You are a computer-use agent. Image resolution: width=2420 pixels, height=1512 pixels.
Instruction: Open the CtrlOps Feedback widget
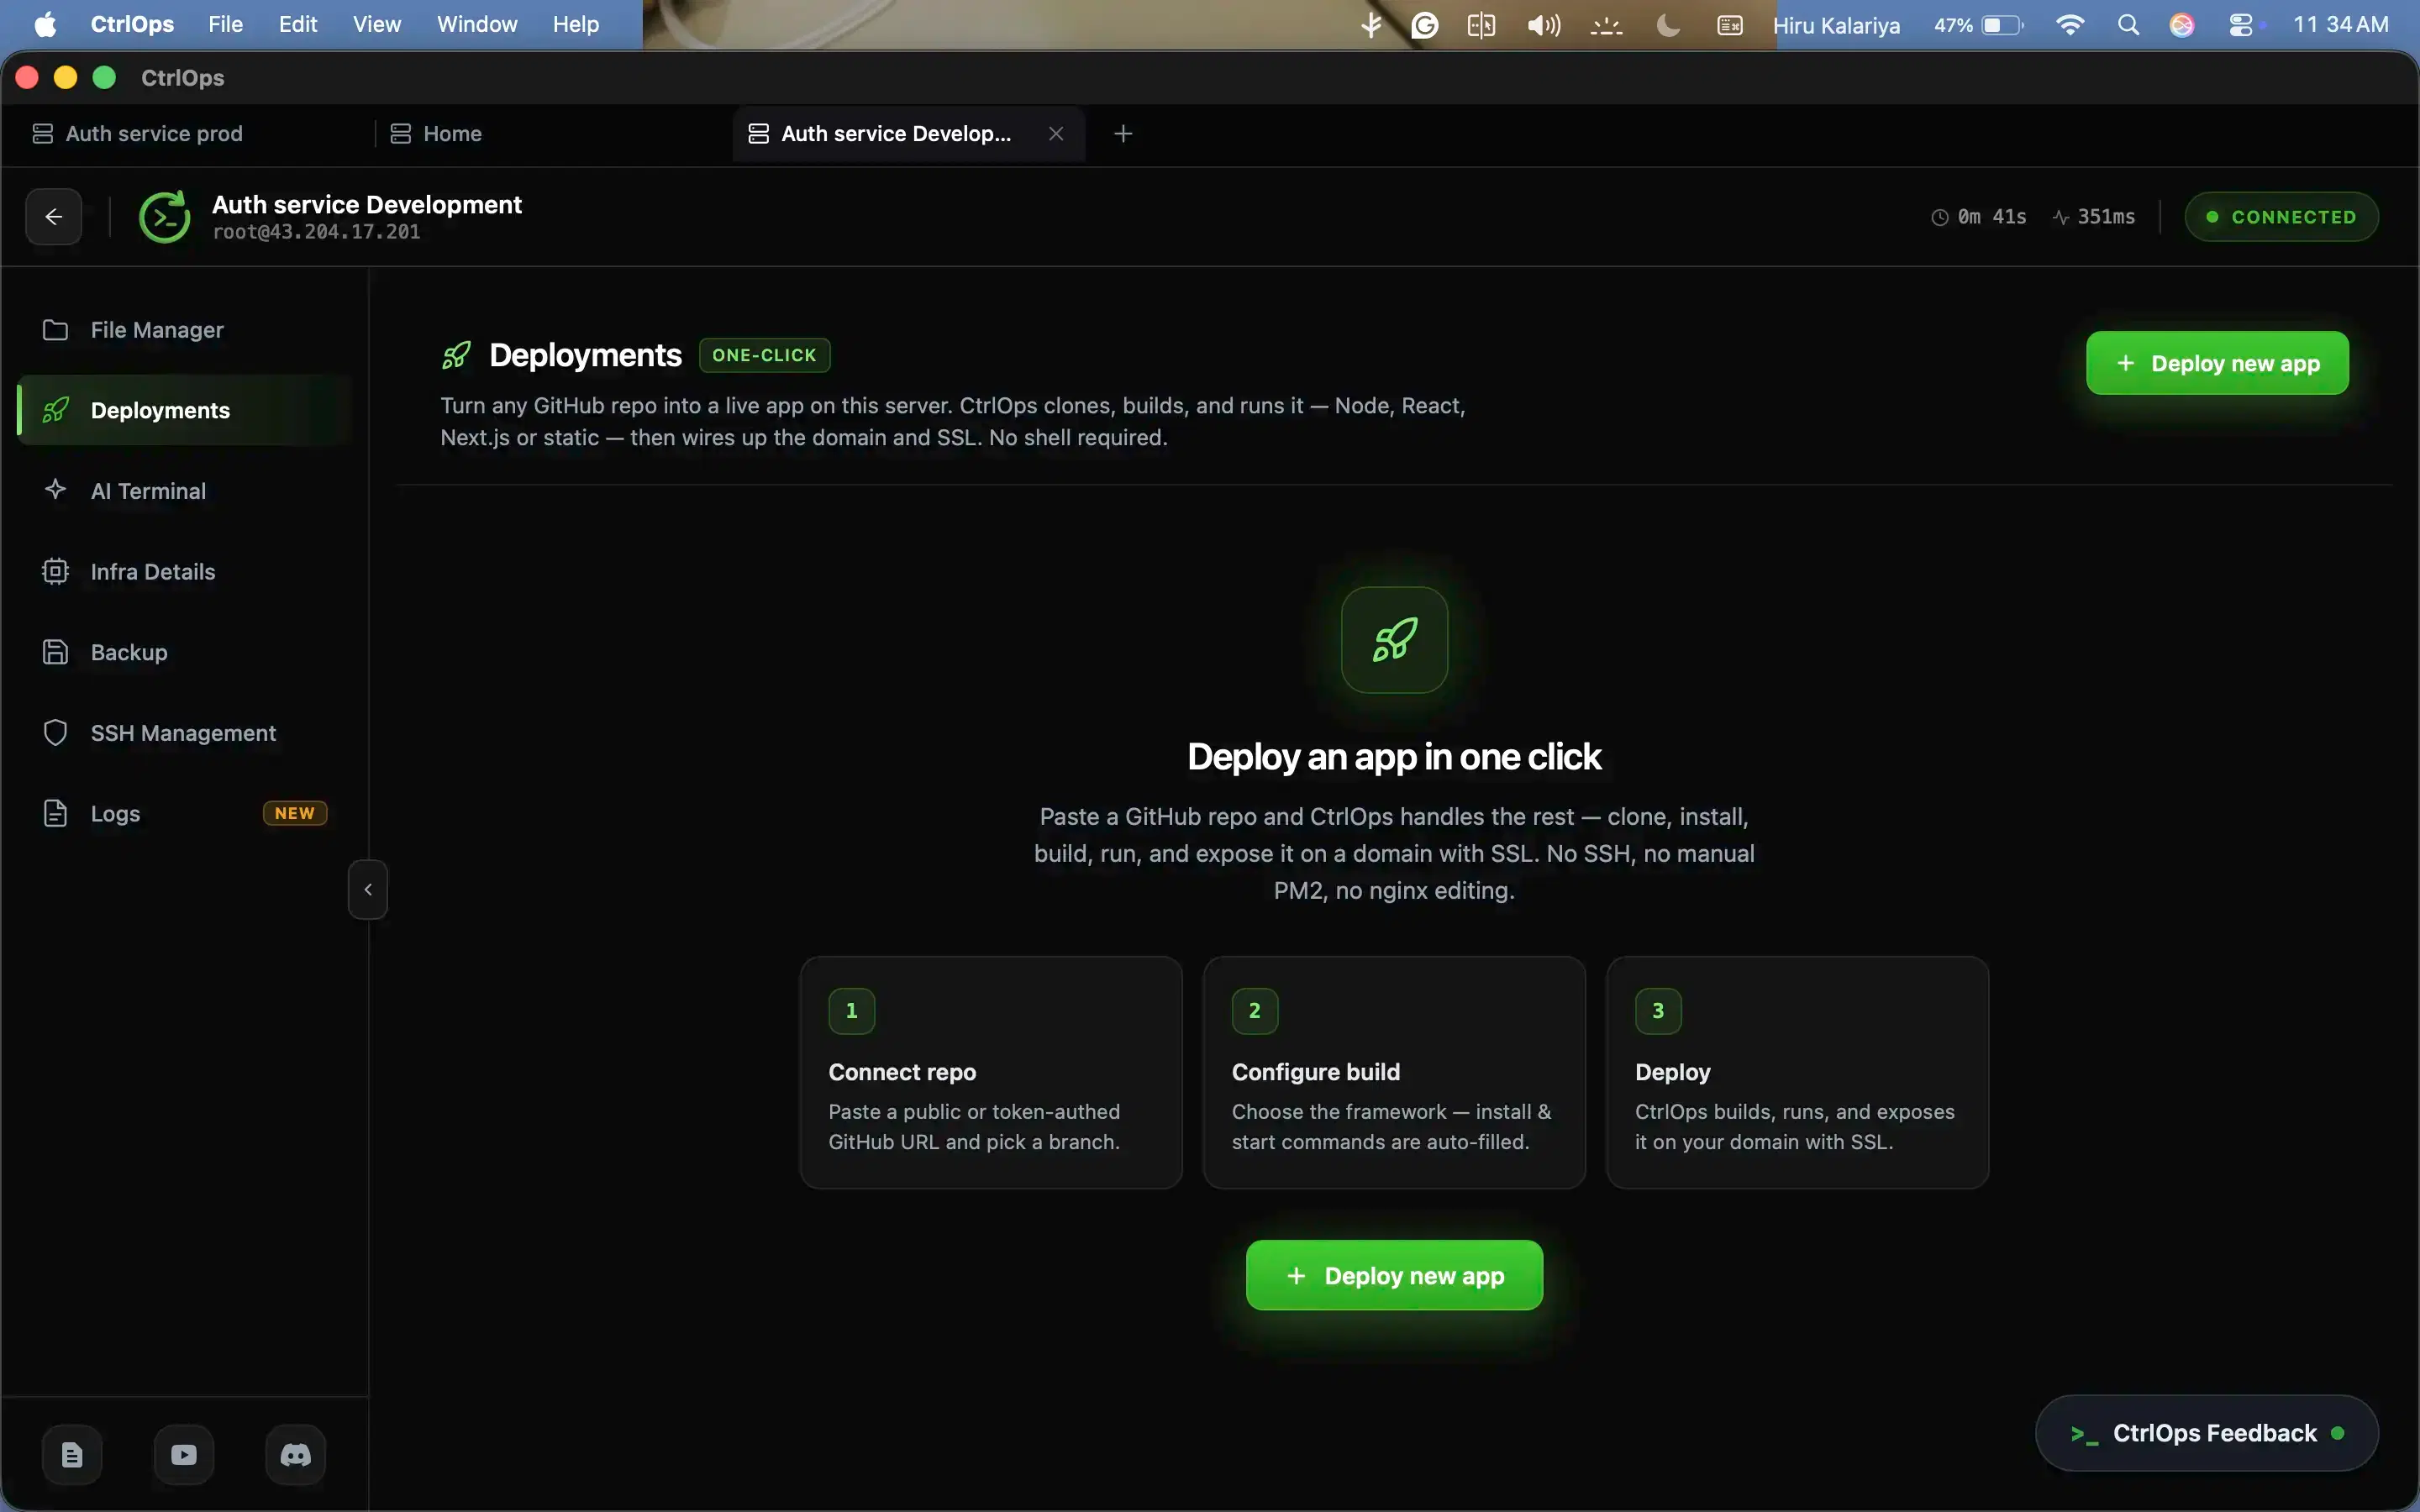(x=2207, y=1433)
